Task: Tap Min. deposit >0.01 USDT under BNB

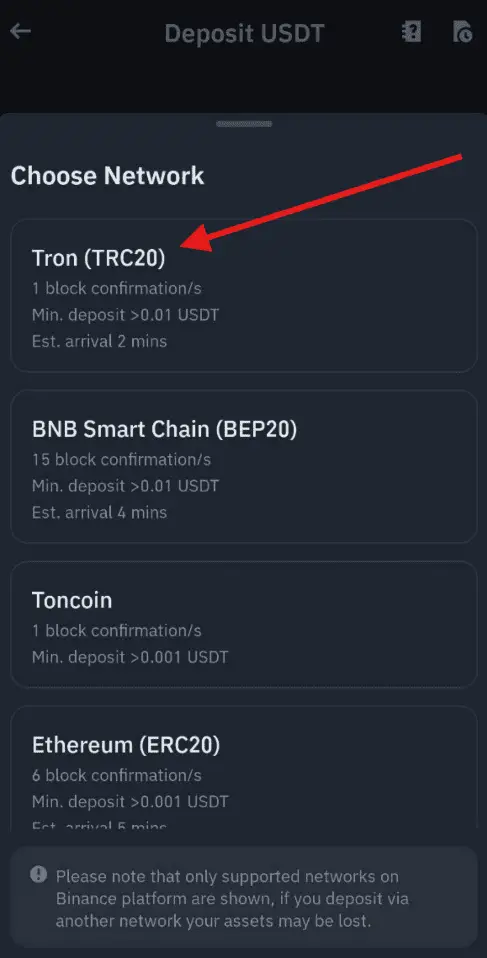Action: pos(125,486)
